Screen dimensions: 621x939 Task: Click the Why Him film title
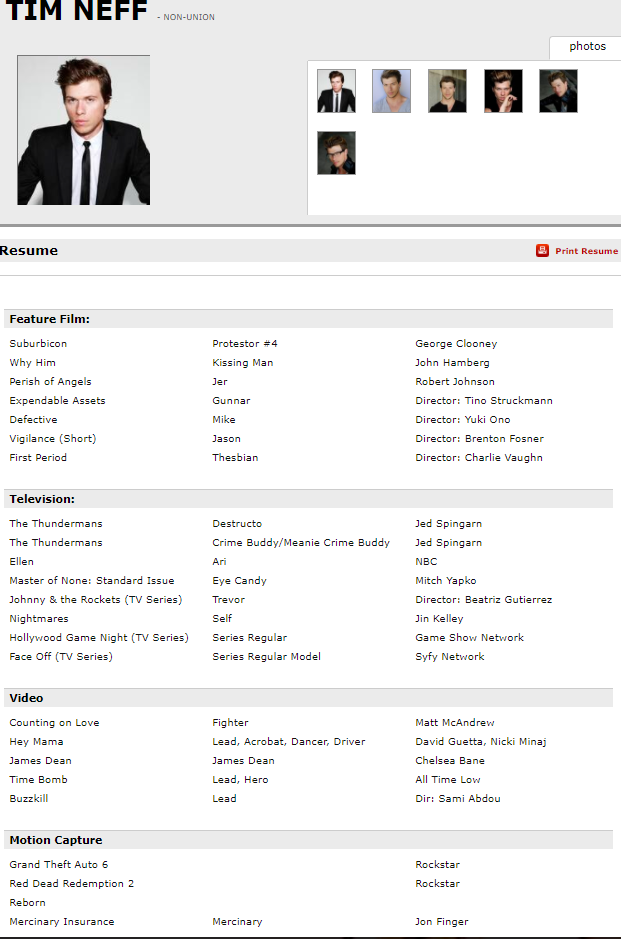point(32,362)
